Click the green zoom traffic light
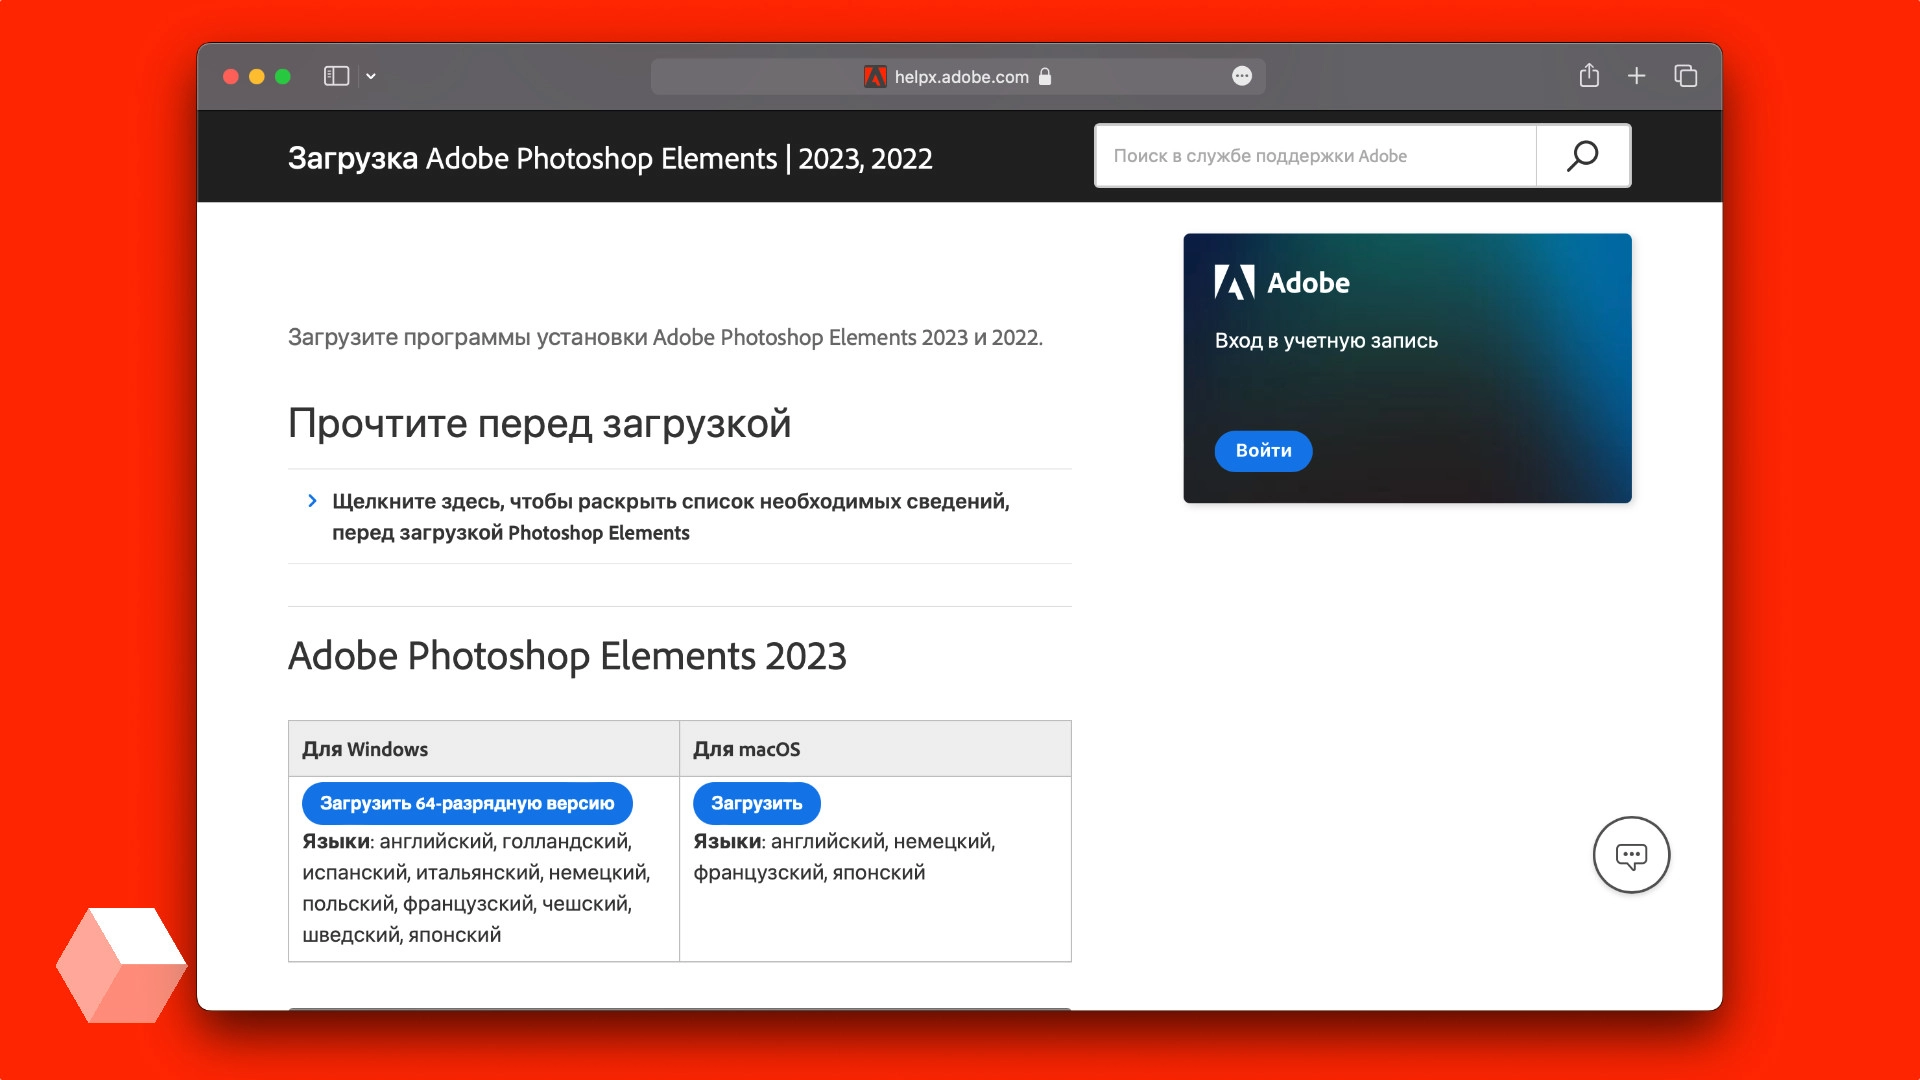 pos(285,75)
